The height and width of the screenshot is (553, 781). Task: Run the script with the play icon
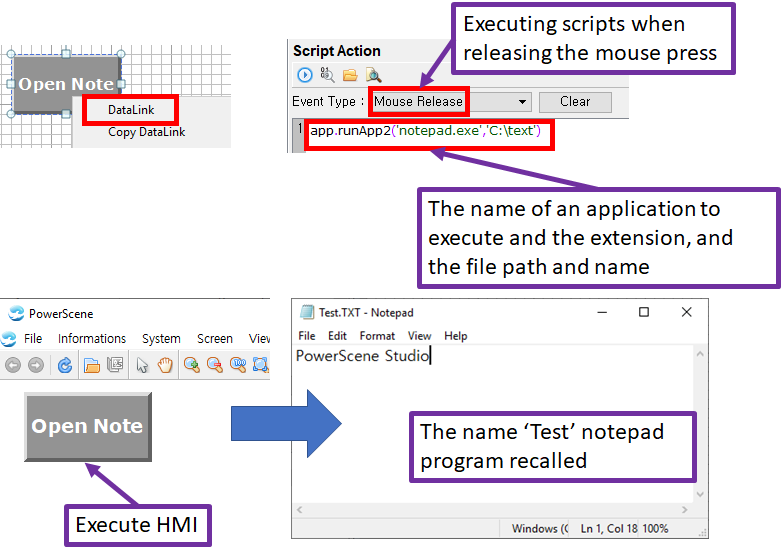coord(305,75)
